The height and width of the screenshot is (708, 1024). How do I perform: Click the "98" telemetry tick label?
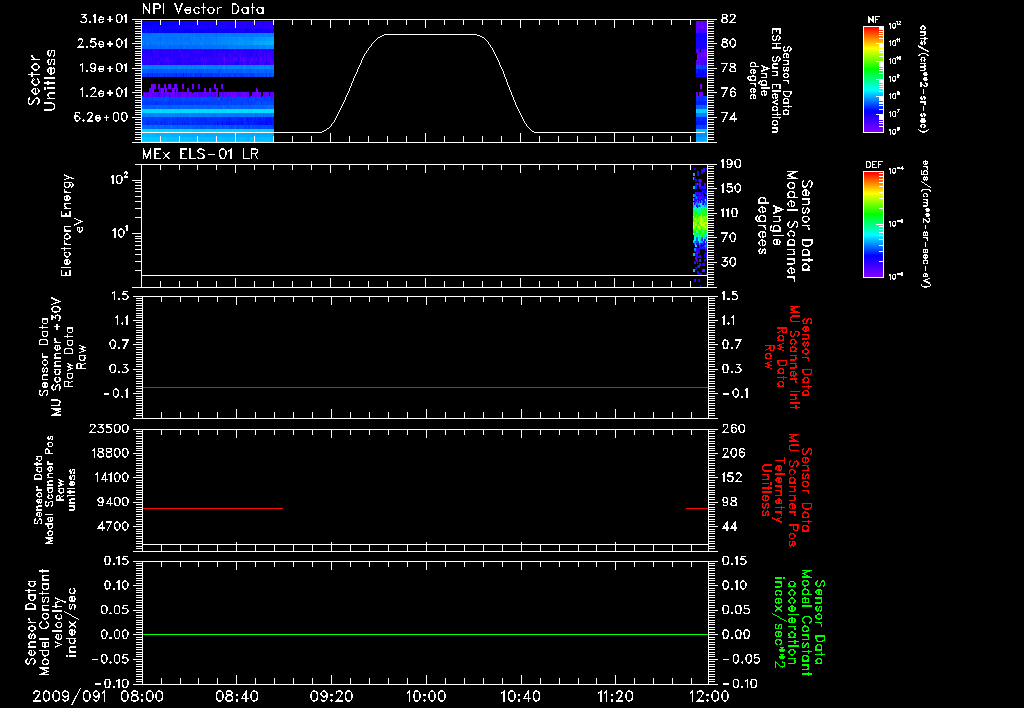pyautogui.click(x=729, y=502)
